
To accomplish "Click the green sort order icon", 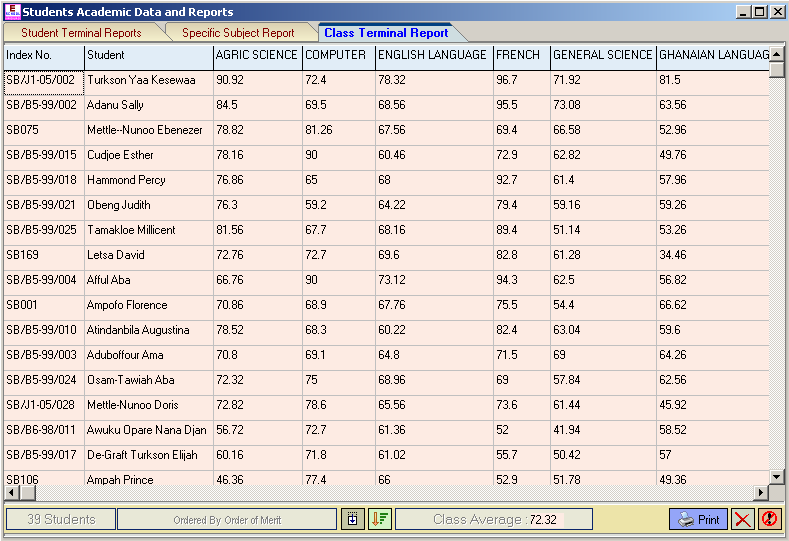I will click(380, 519).
